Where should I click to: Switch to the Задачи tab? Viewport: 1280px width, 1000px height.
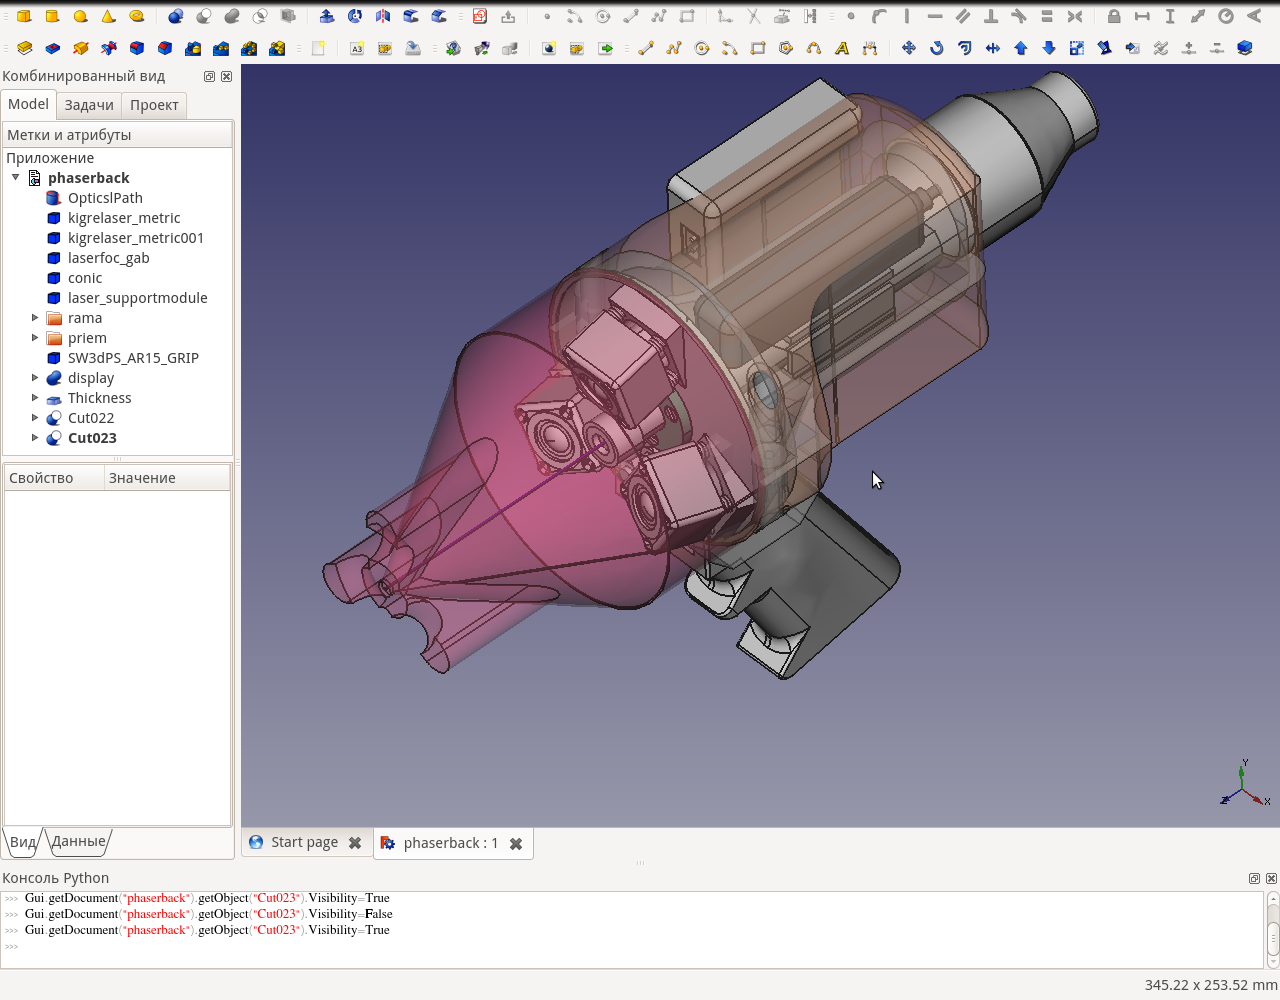coord(90,104)
